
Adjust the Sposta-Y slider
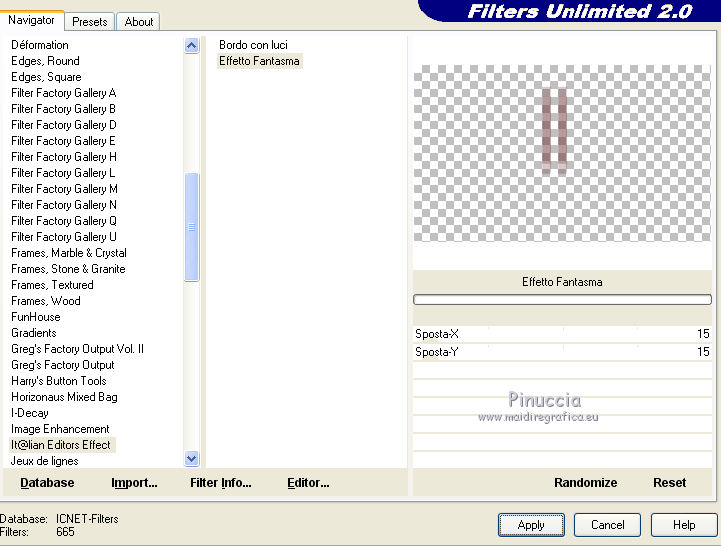point(562,352)
